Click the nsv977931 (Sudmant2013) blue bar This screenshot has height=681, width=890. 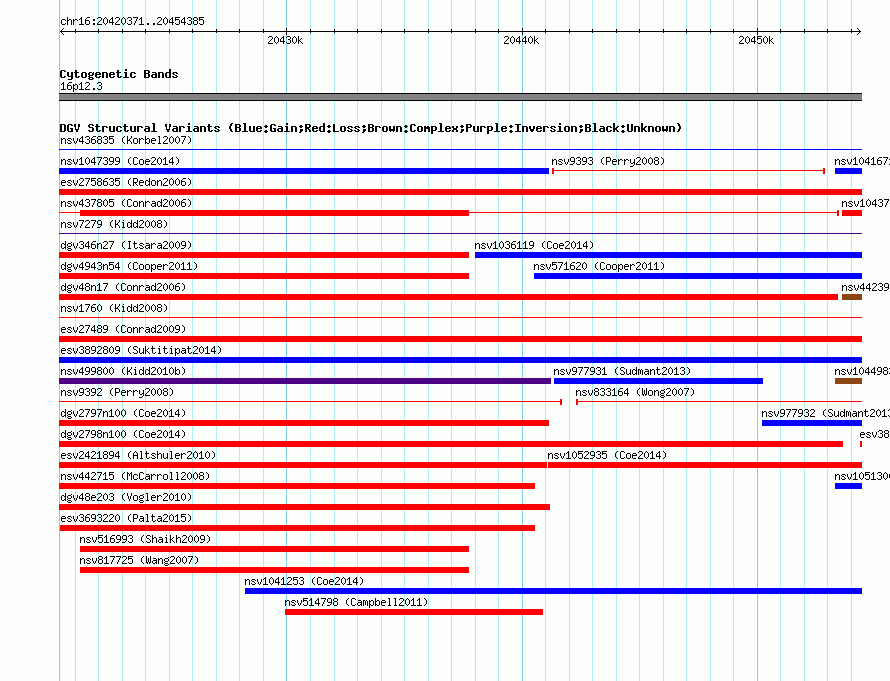[x=658, y=381]
